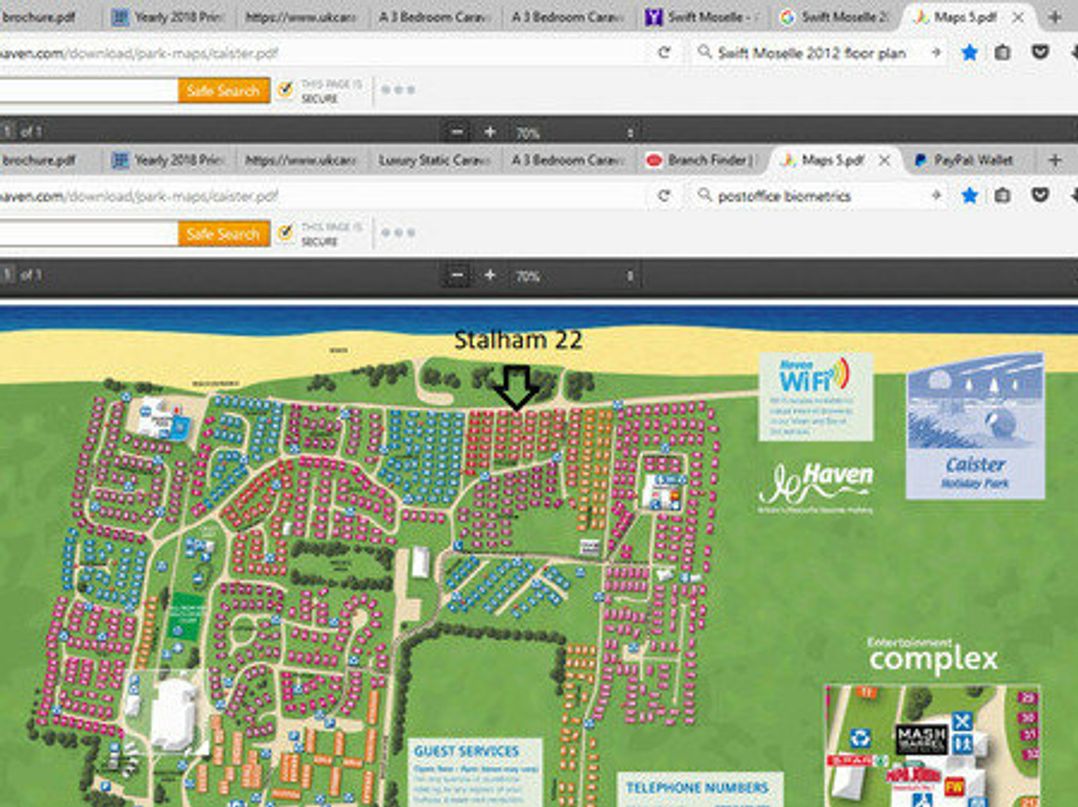Open the PDF toolbar overflow control next to 70%
The height and width of the screenshot is (807, 1078).
tap(628, 276)
